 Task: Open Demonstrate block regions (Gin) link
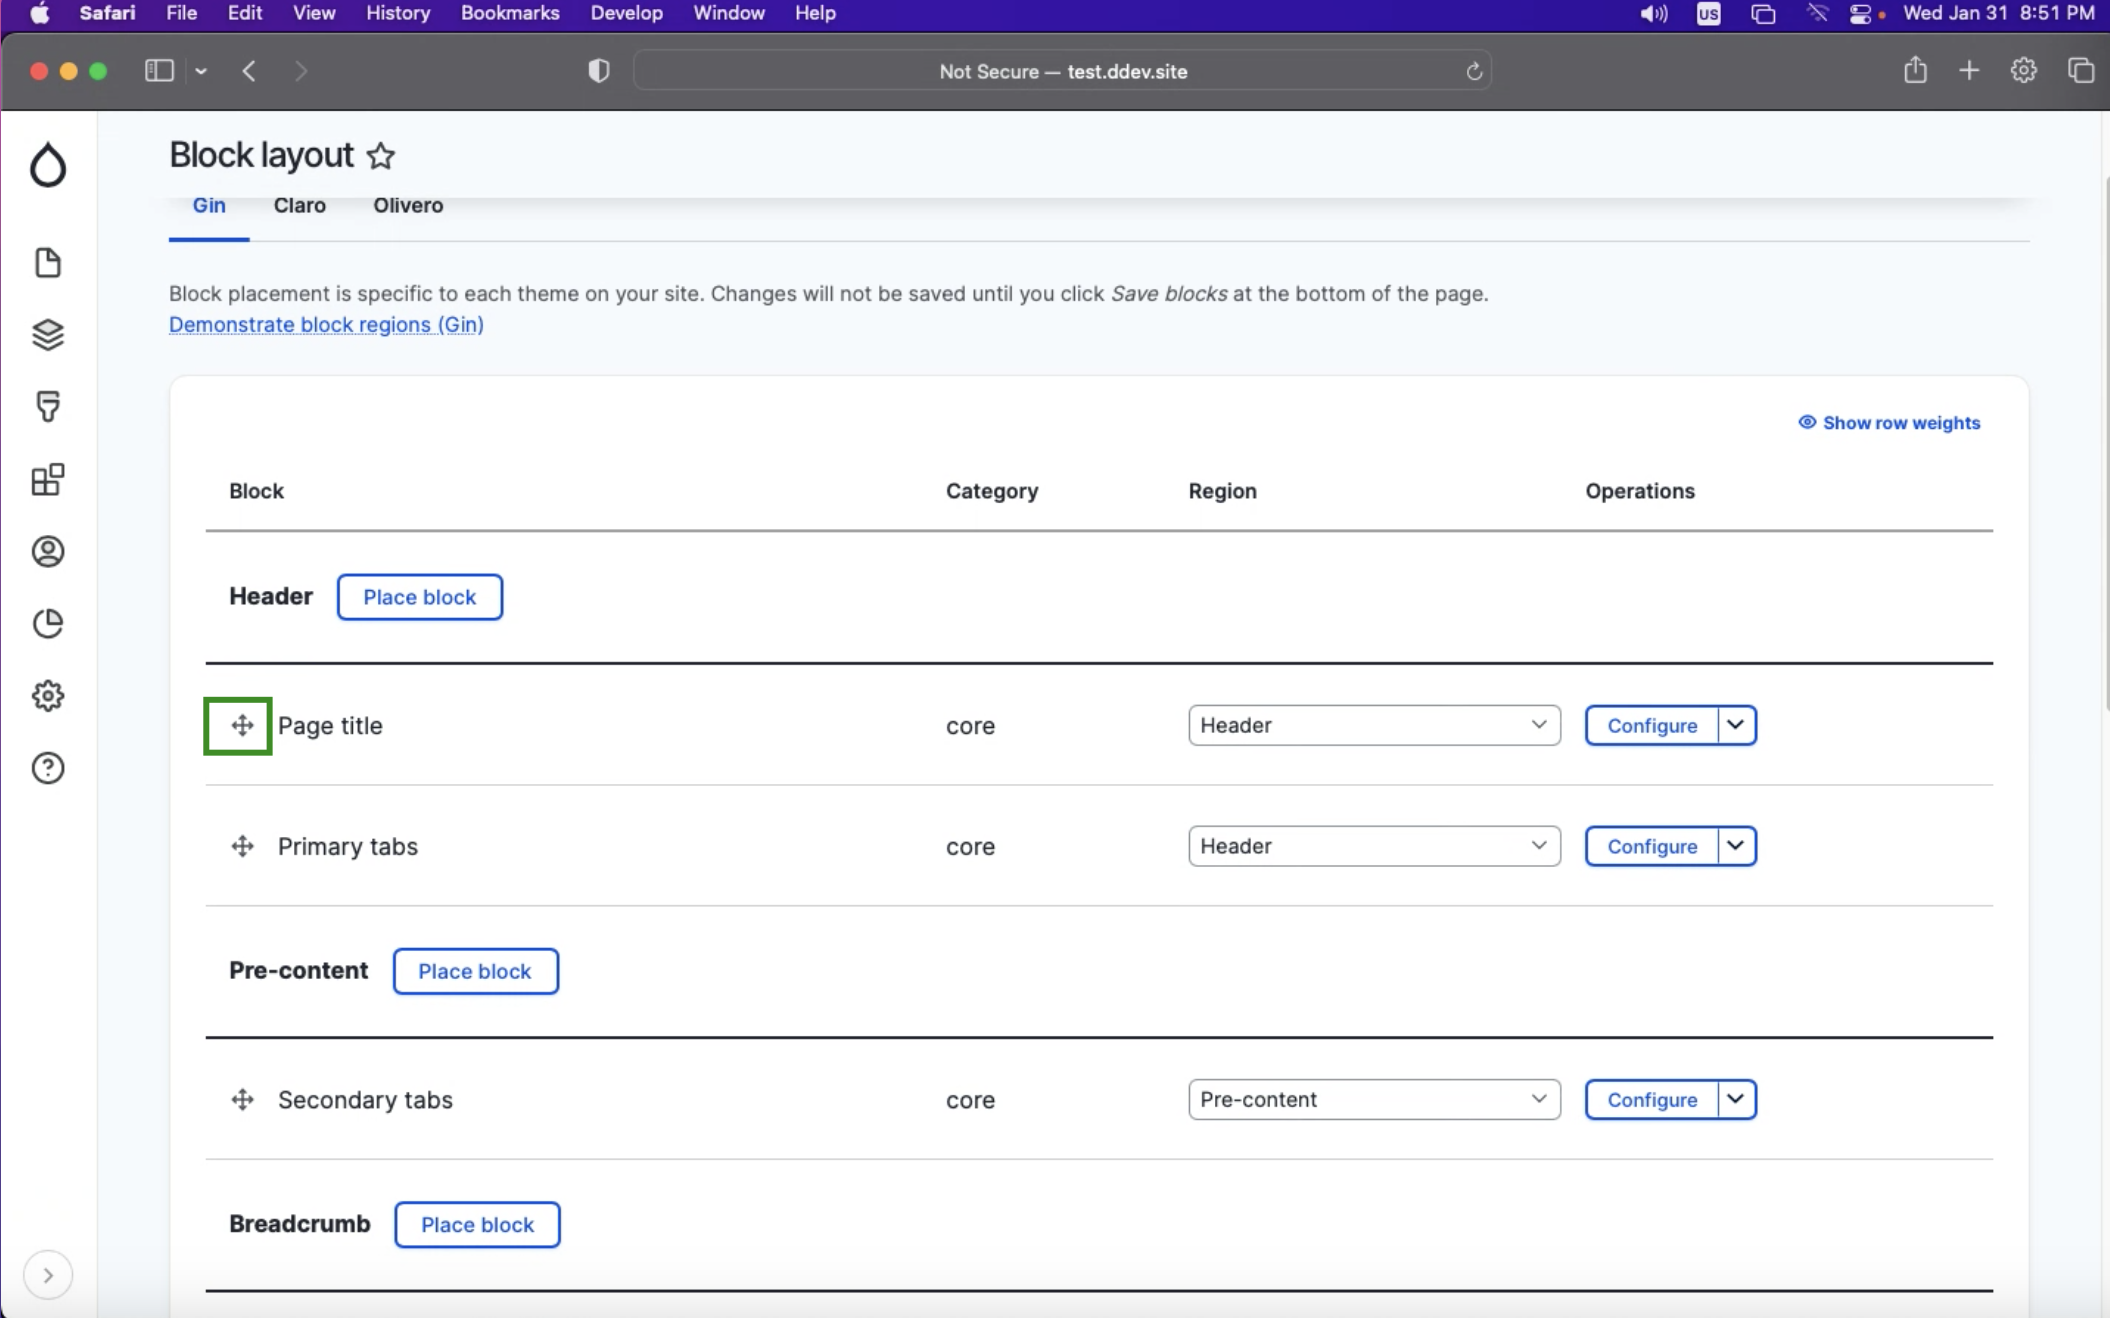coord(326,325)
